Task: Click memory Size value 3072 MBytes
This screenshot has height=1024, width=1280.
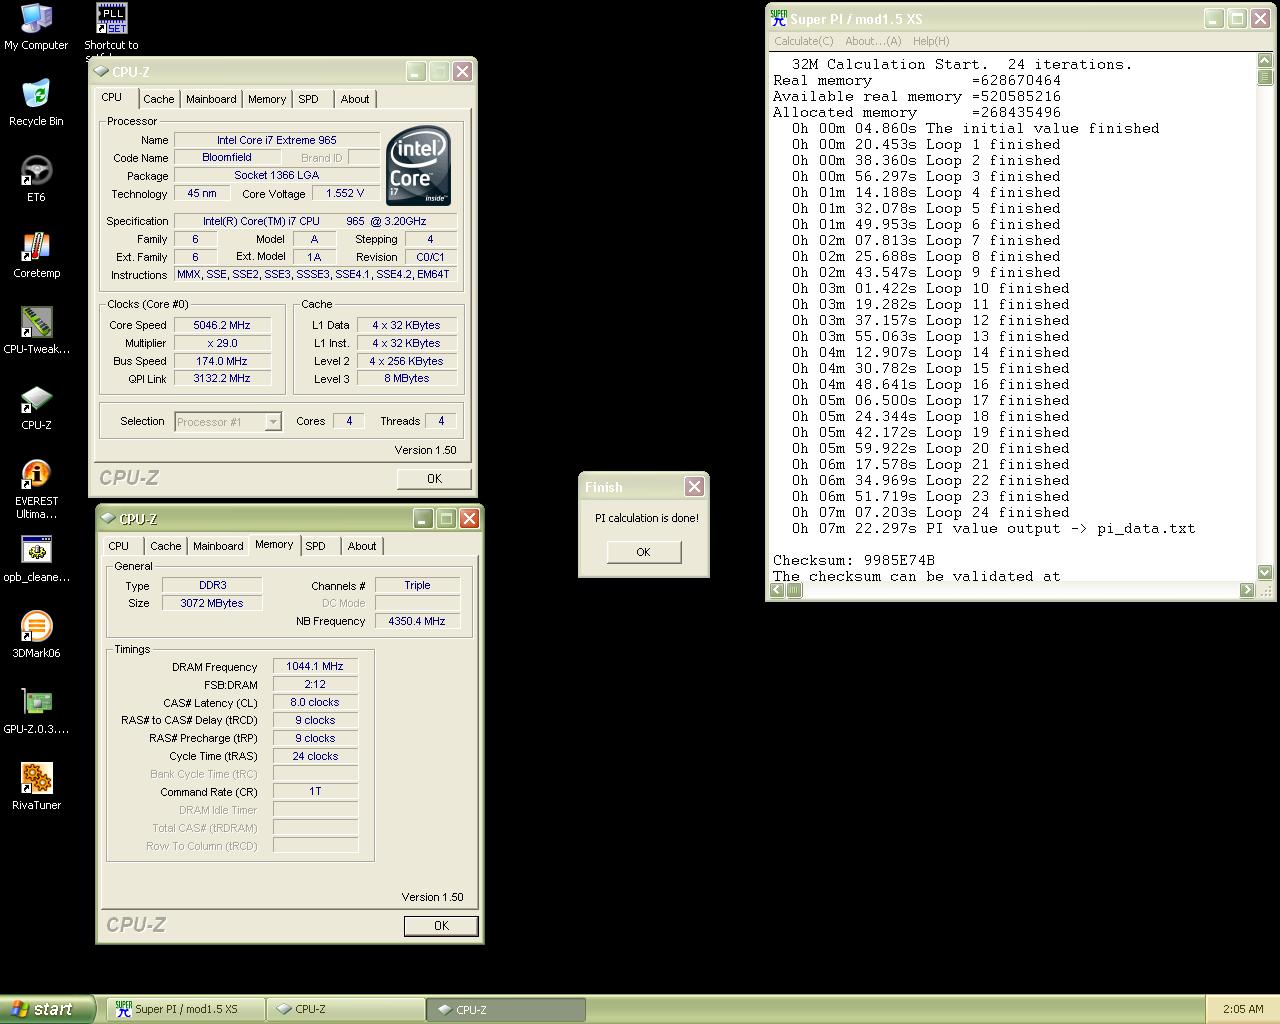Action: 212,603
